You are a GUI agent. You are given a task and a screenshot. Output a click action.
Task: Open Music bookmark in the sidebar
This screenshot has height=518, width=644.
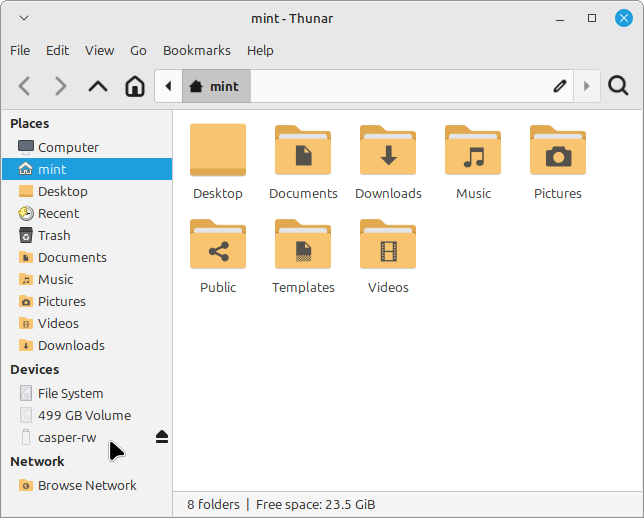[87, 279]
